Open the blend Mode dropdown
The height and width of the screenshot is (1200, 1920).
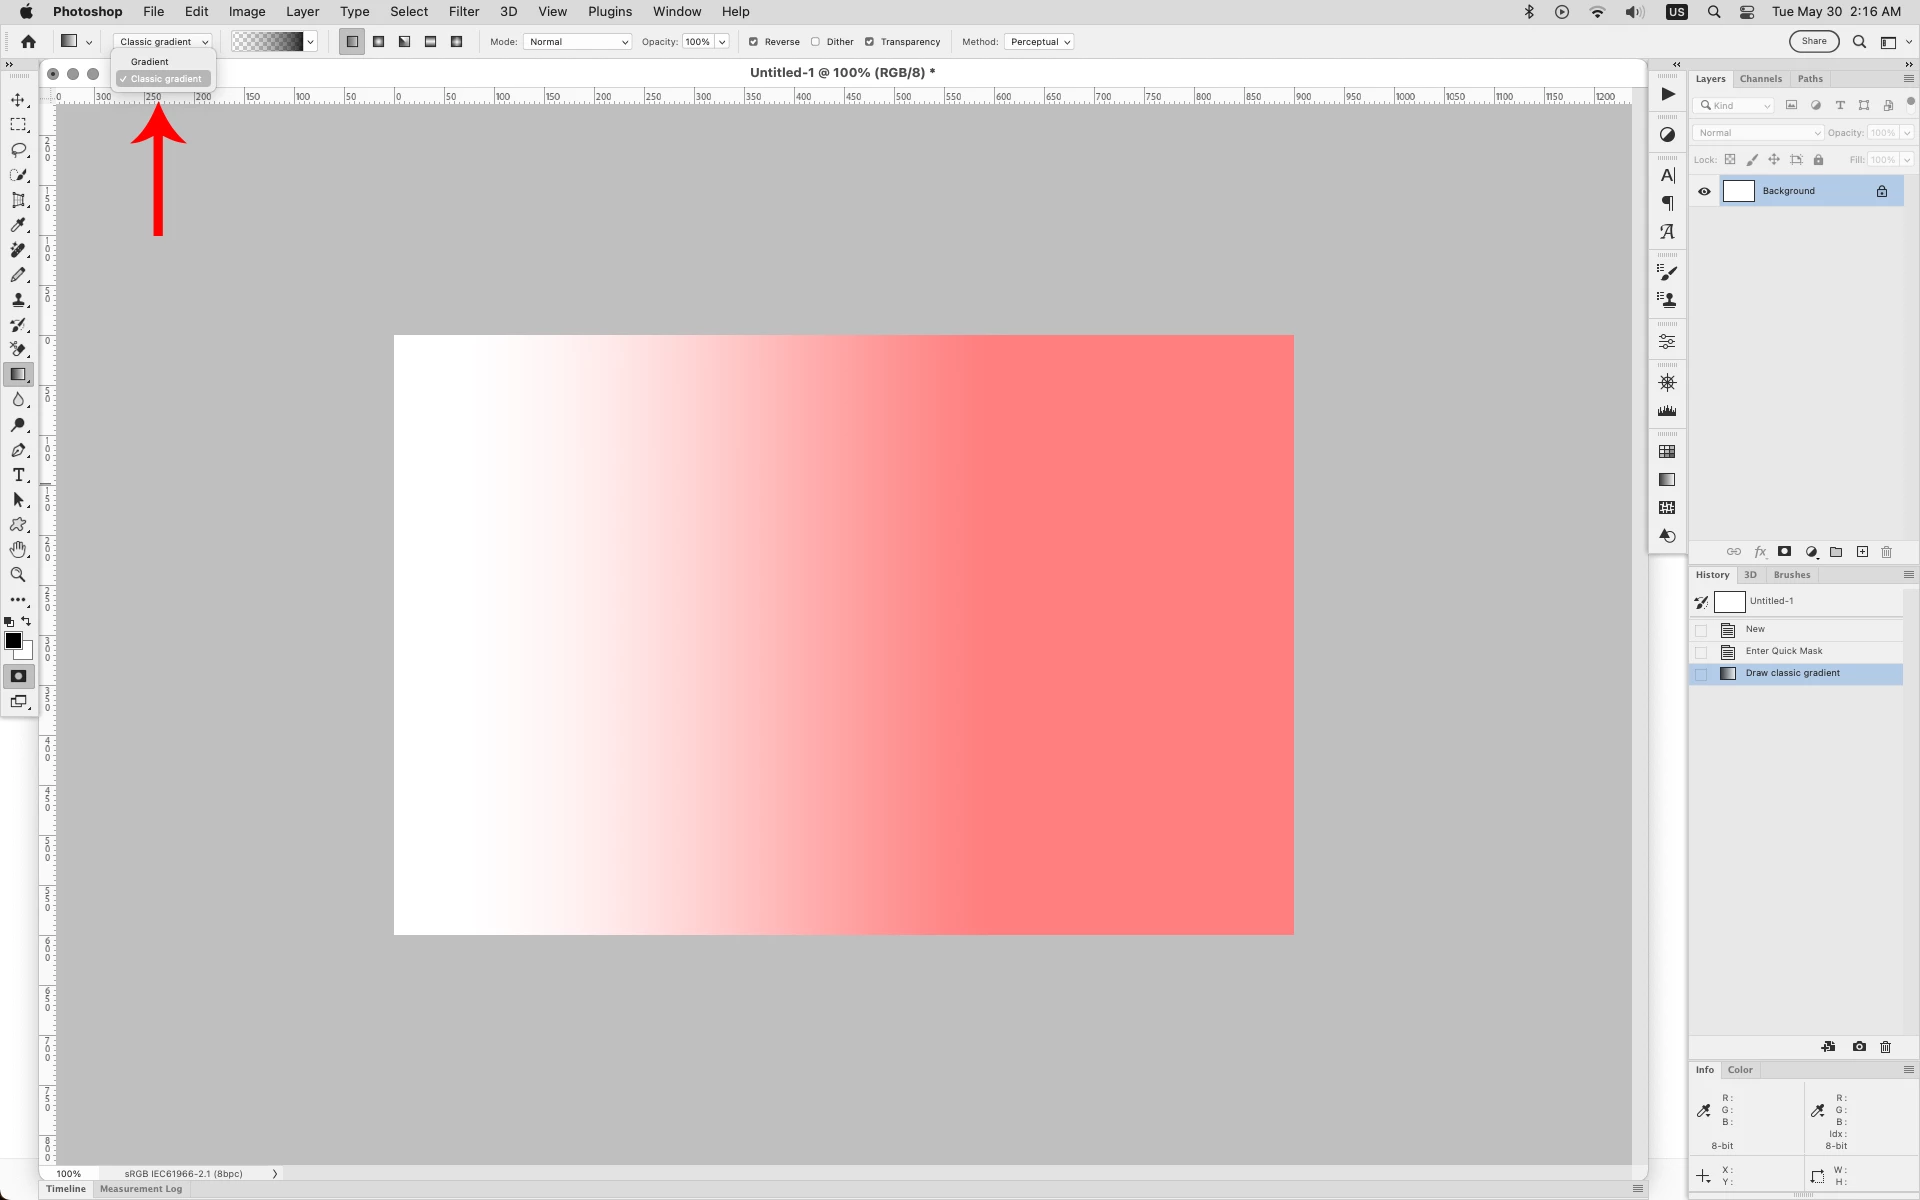(578, 42)
